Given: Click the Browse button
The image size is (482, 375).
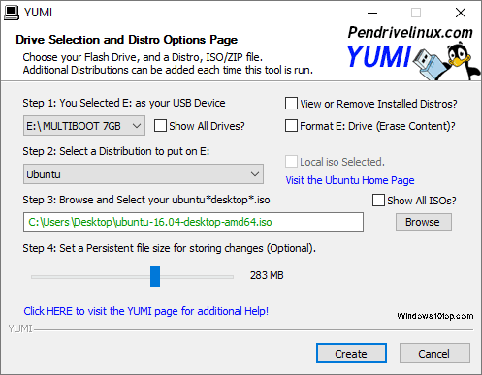Looking at the screenshot, I should point(424,222).
